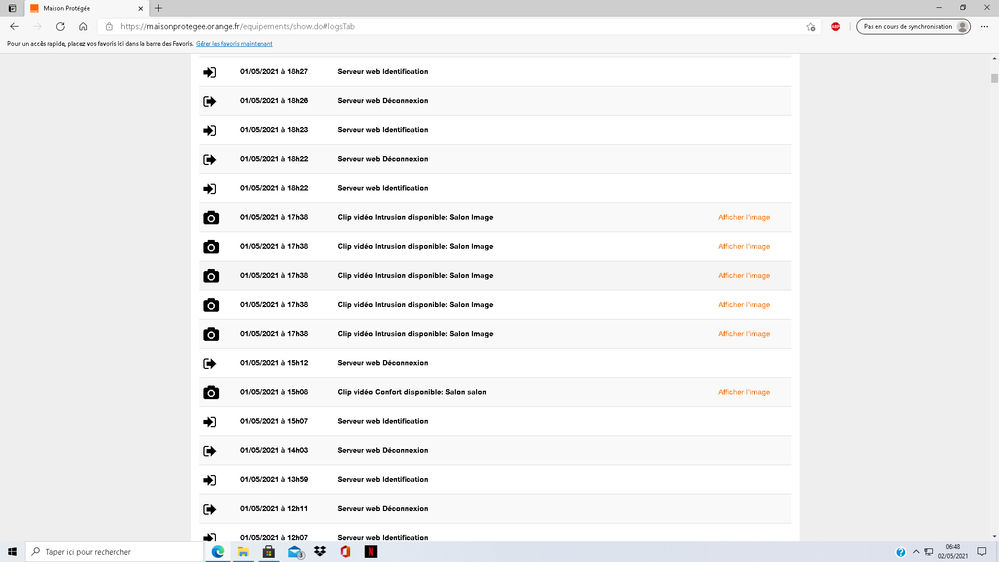This screenshot has width=999, height=562.
Task: Launch Netflix from the taskbar
Action: (x=370, y=551)
